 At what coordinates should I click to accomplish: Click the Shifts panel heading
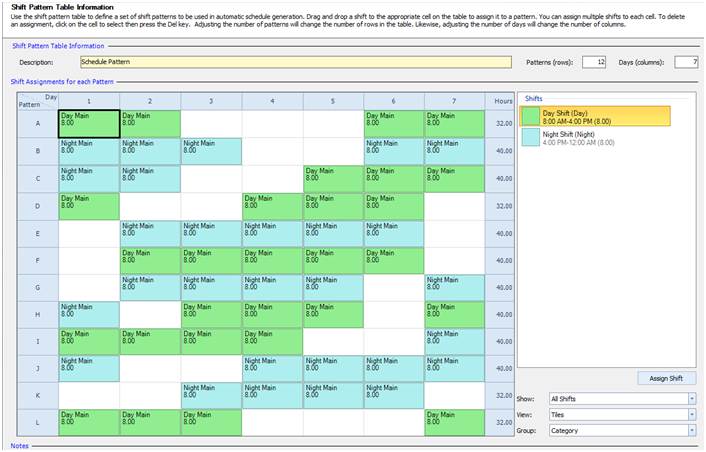click(534, 99)
